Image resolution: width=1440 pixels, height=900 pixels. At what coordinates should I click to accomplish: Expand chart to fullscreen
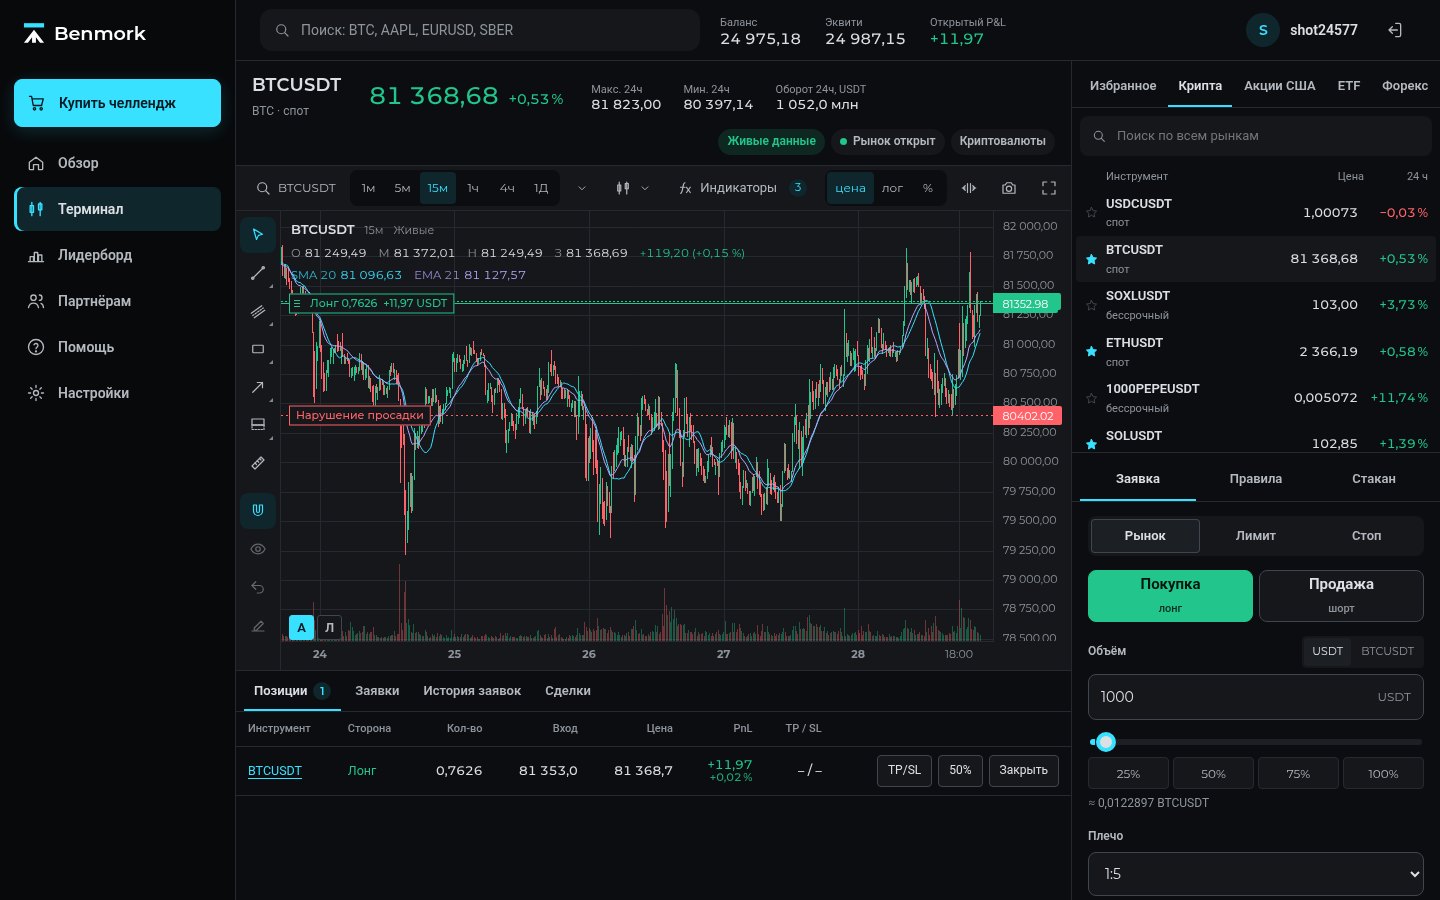[x=1049, y=188]
